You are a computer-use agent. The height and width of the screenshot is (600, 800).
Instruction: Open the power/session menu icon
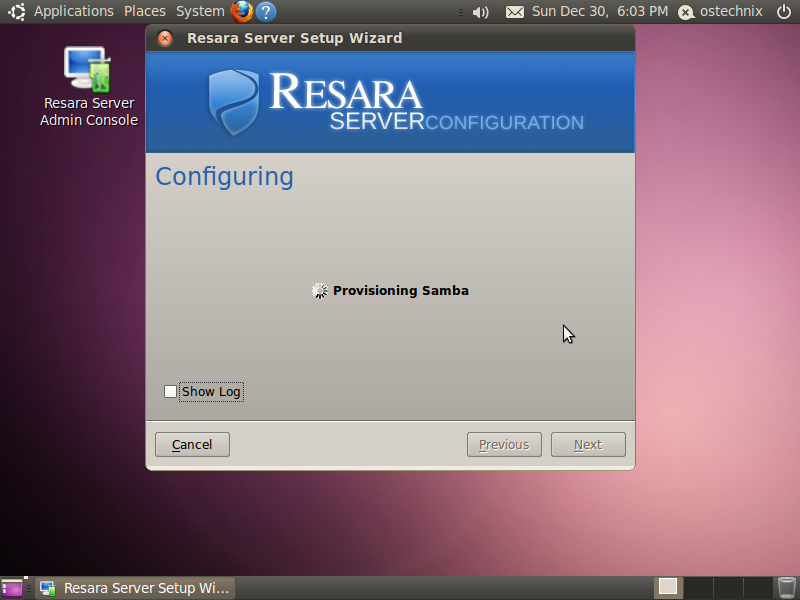pyautogui.click(x=784, y=11)
